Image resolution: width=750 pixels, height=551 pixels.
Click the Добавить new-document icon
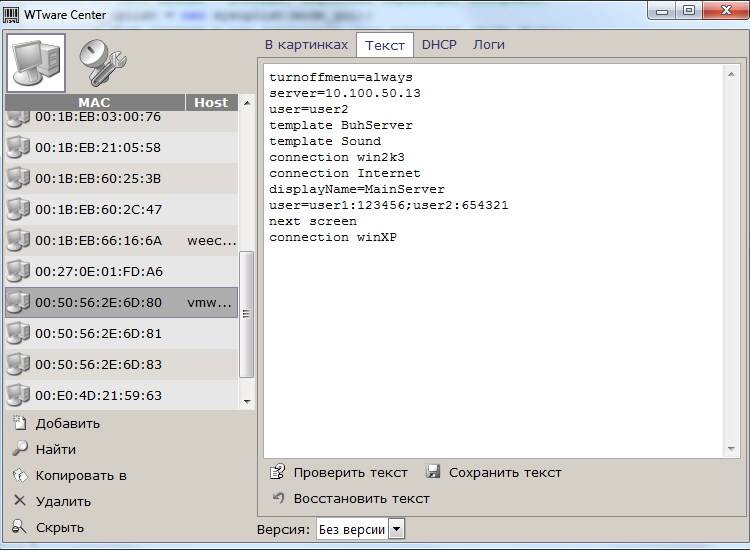20,423
